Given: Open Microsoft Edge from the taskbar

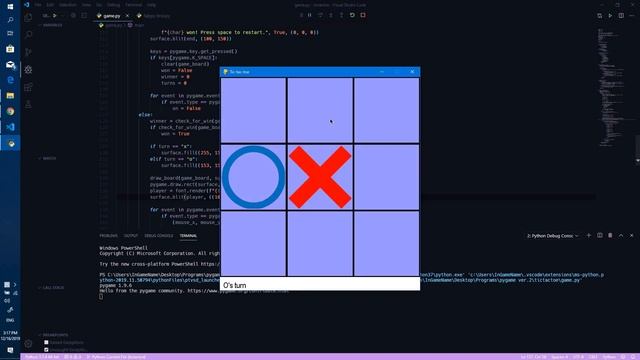Looking at the screenshot, I should [x=10, y=80].
